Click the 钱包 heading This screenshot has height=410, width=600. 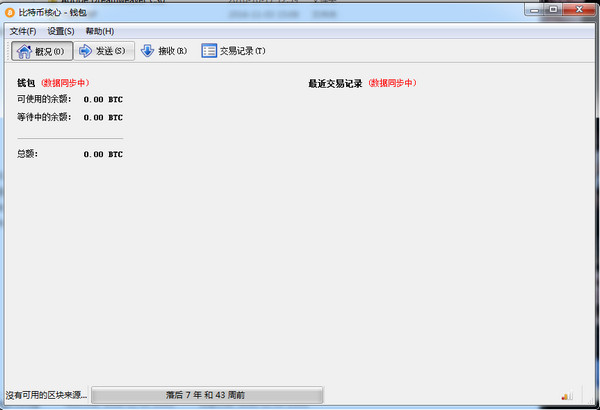26,83
